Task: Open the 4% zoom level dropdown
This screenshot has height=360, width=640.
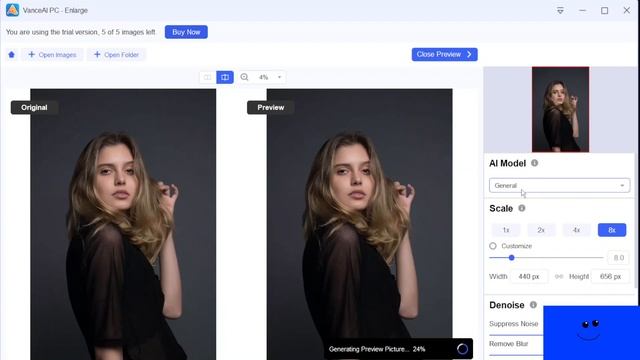Action: coord(270,77)
